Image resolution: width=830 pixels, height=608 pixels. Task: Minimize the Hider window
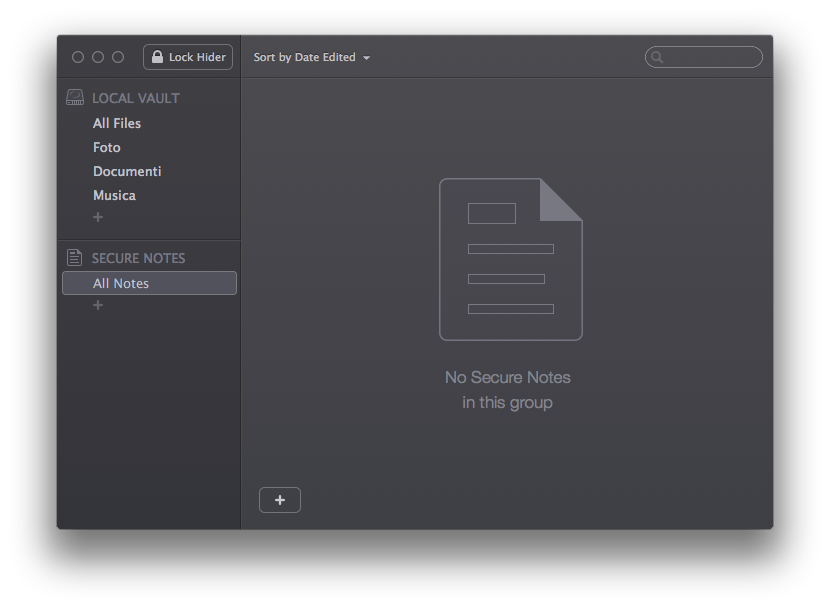click(x=98, y=57)
